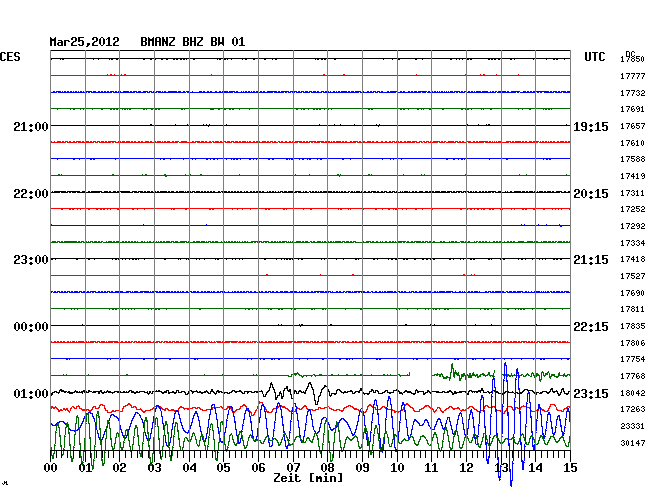Click the amplitude value 17334
Viewport: 650px width, 494px height.
pos(633,243)
